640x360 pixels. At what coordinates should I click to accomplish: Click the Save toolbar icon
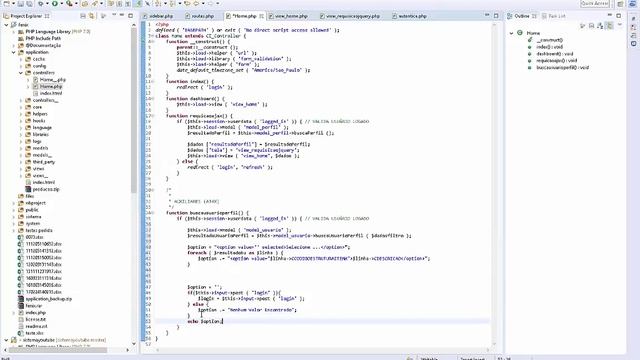(x=21, y=4)
